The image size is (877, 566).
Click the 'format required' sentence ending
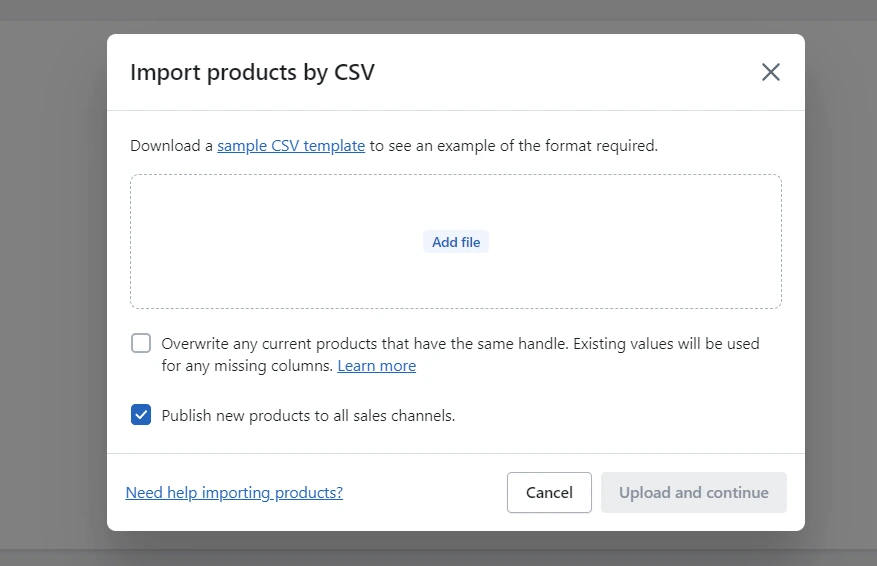click(x=601, y=146)
